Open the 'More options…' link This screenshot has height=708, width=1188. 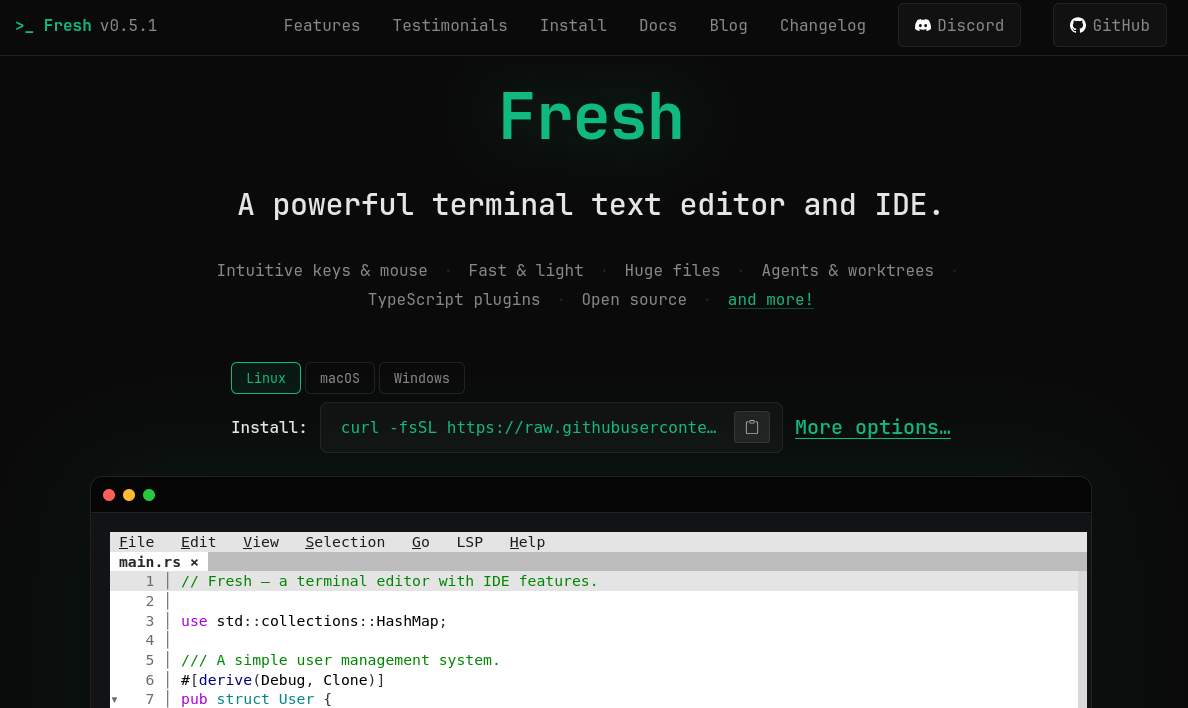(873, 428)
